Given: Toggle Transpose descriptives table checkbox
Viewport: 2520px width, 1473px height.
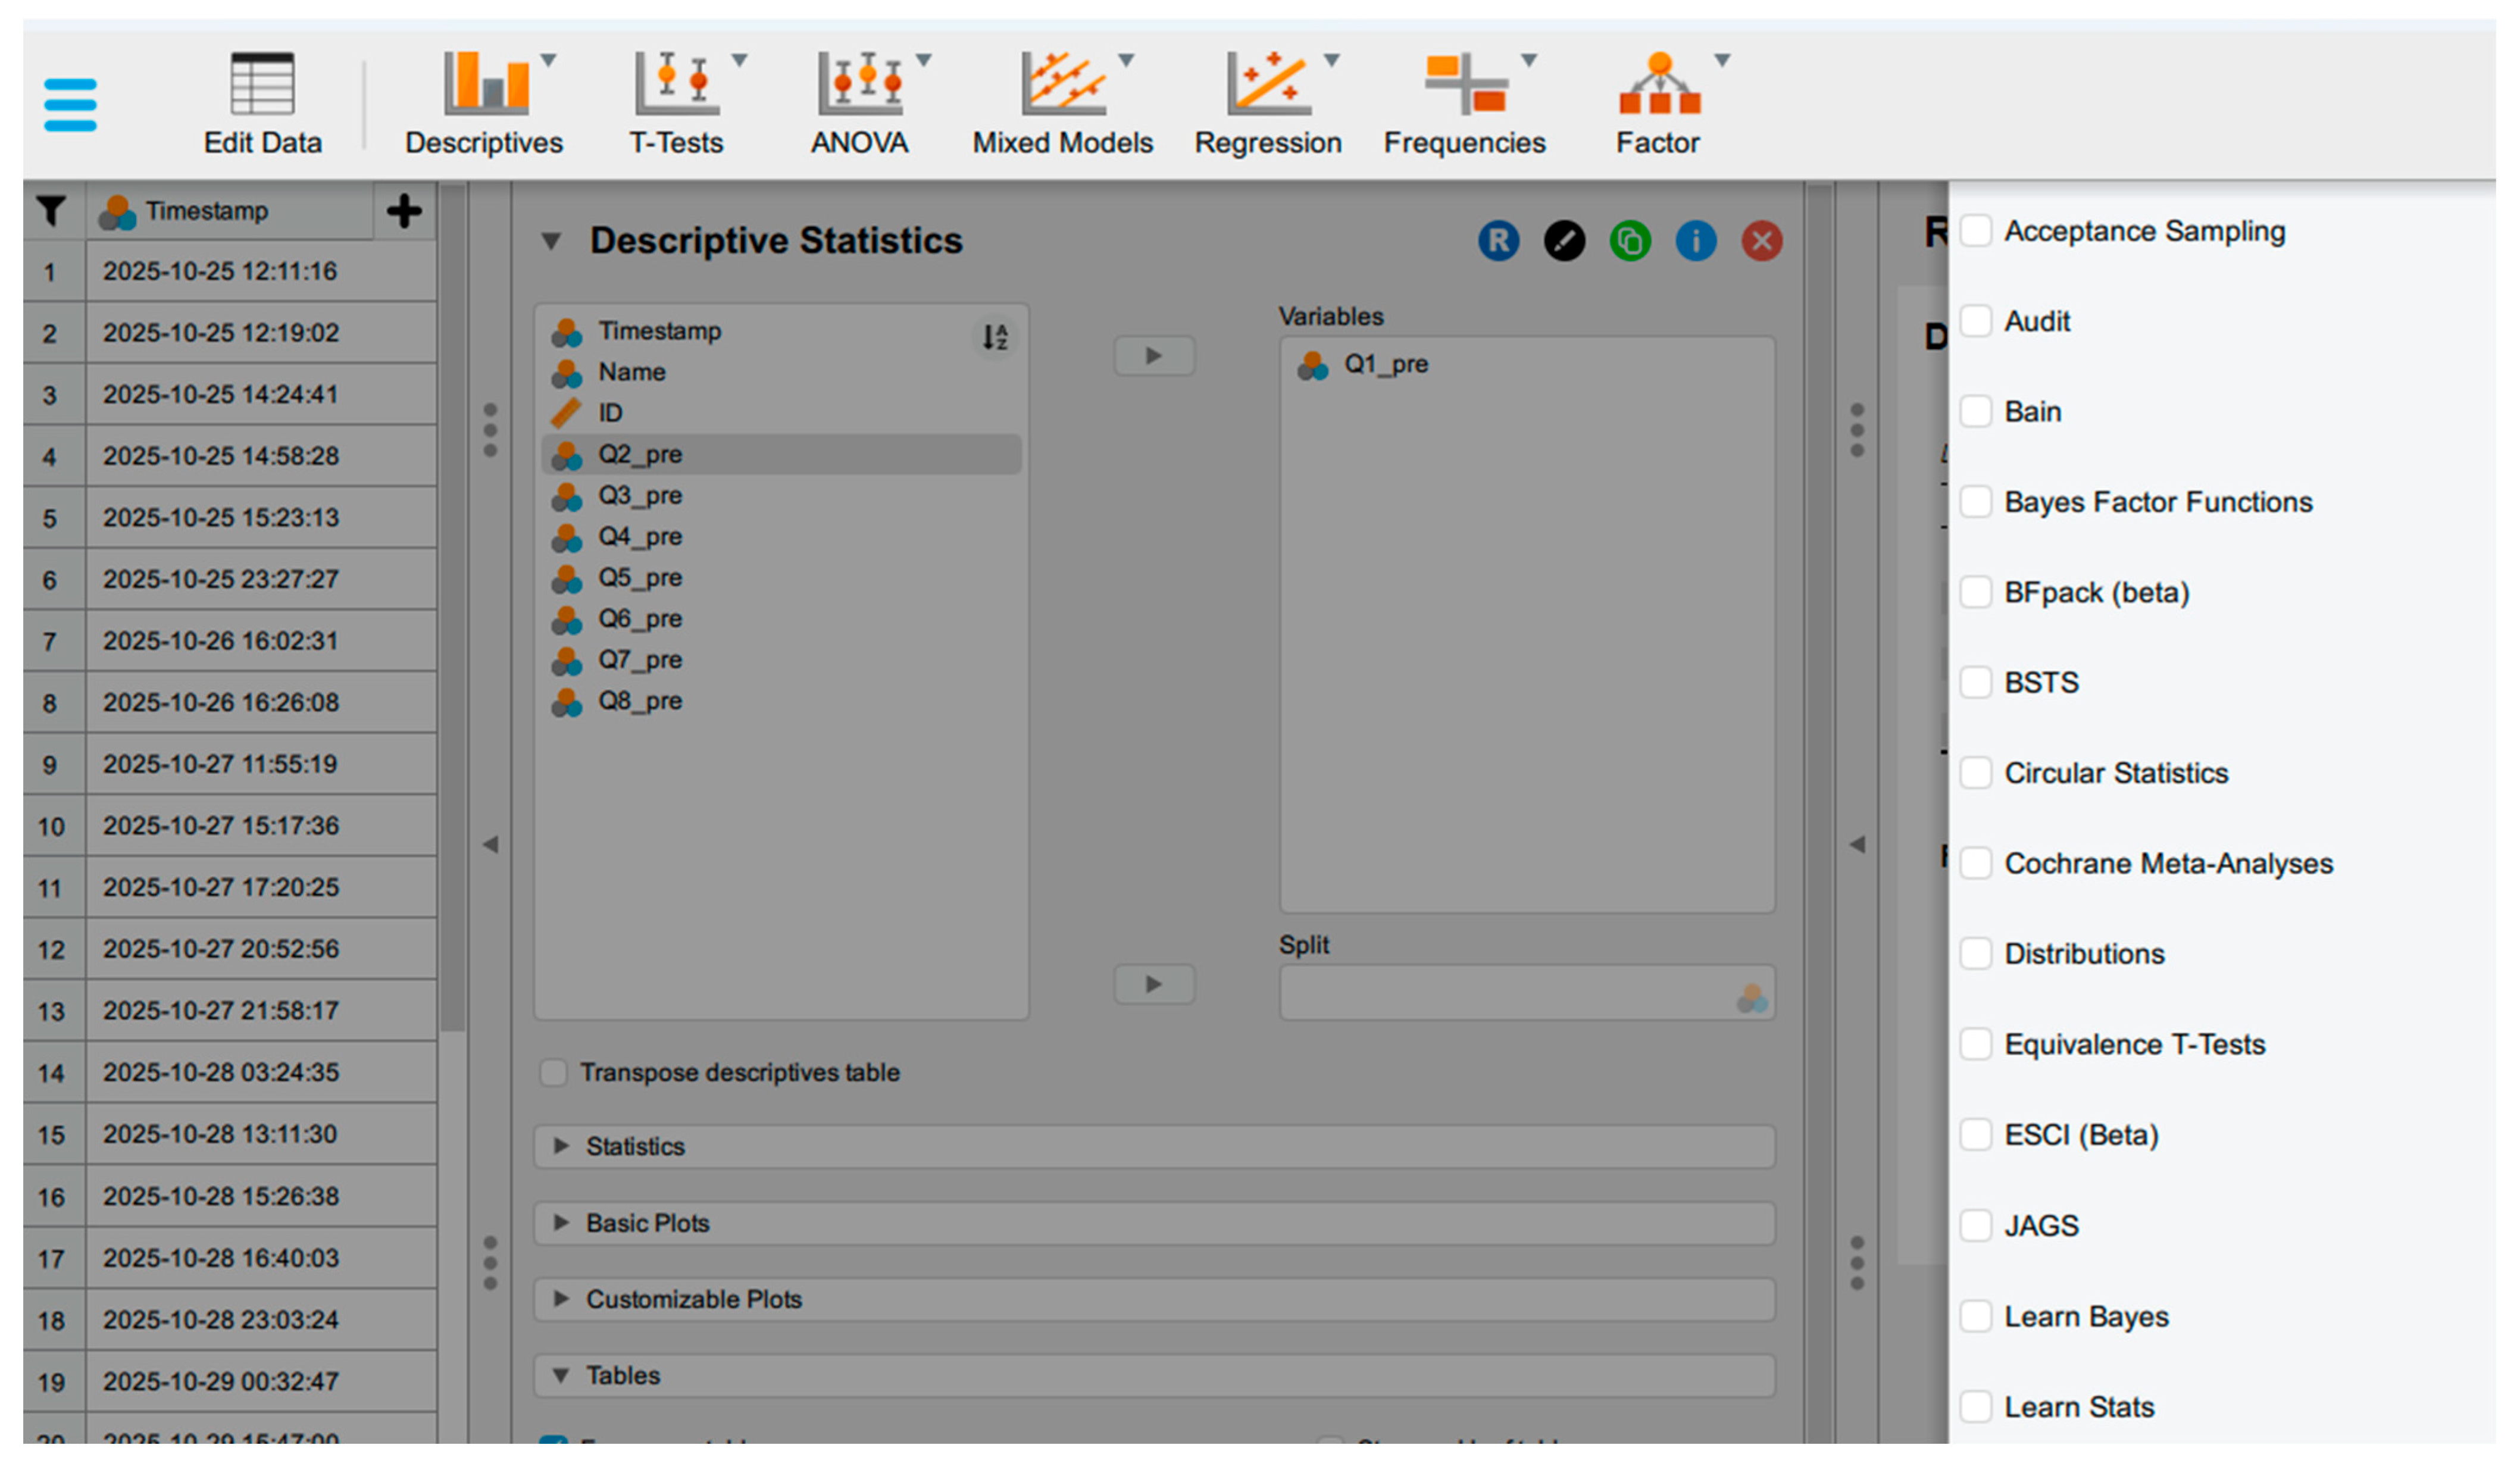Looking at the screenshot, I should click(x=553, y=1072).
